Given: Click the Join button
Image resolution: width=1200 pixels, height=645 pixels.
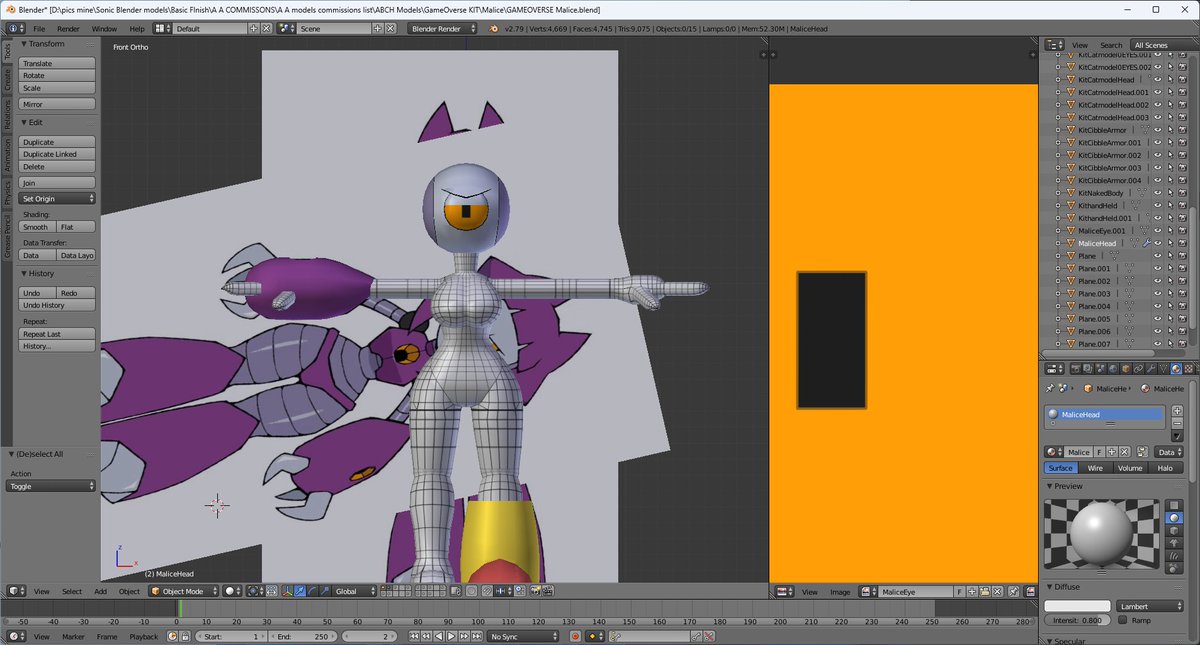Looking at the screenshot, I should click(57, 183).
